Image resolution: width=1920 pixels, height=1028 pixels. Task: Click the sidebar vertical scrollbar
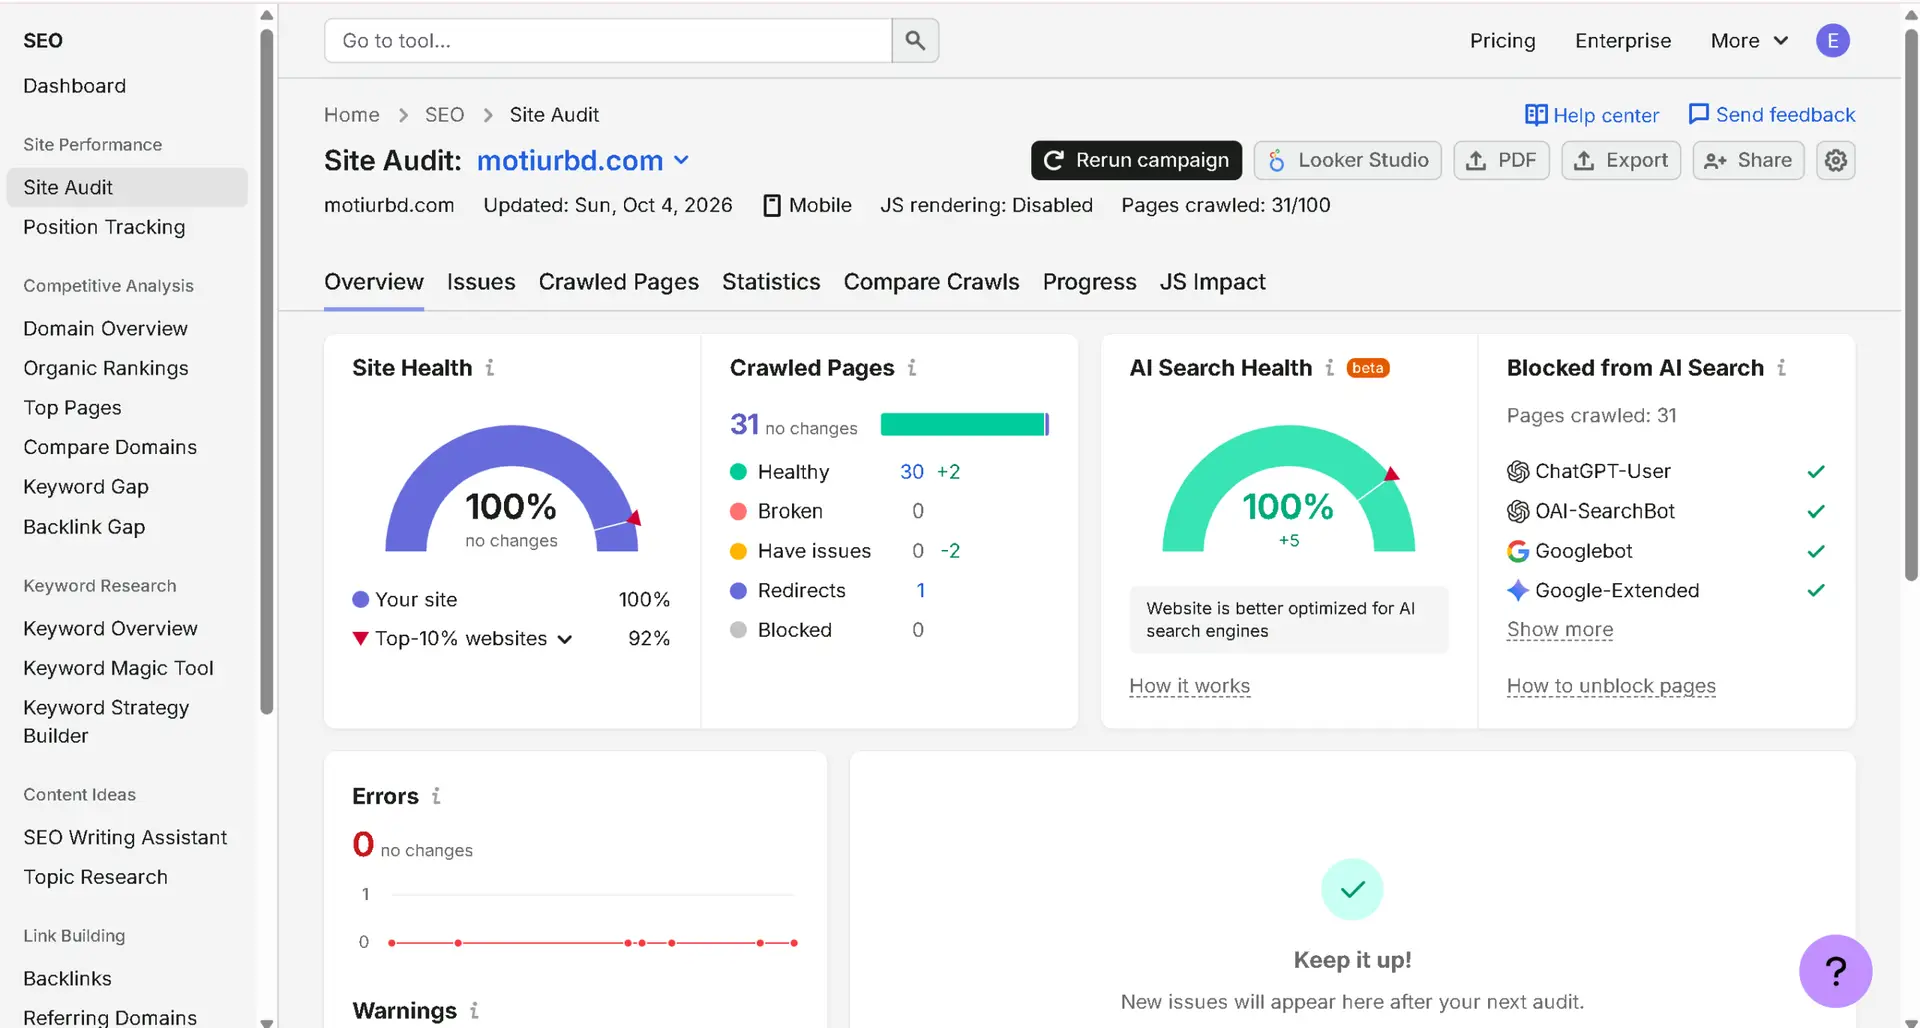(x=266, y=370)
